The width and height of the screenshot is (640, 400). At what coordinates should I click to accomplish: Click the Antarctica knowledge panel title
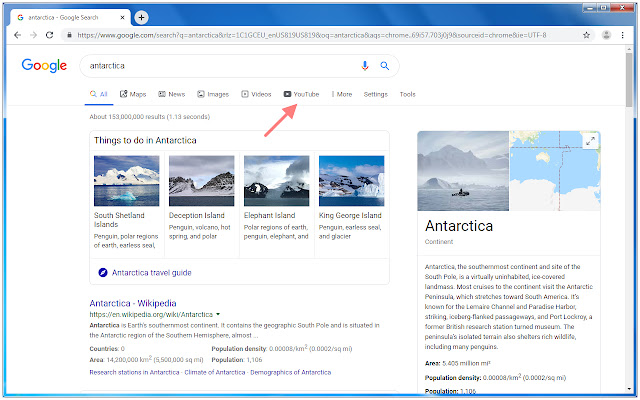pos(459,226)
